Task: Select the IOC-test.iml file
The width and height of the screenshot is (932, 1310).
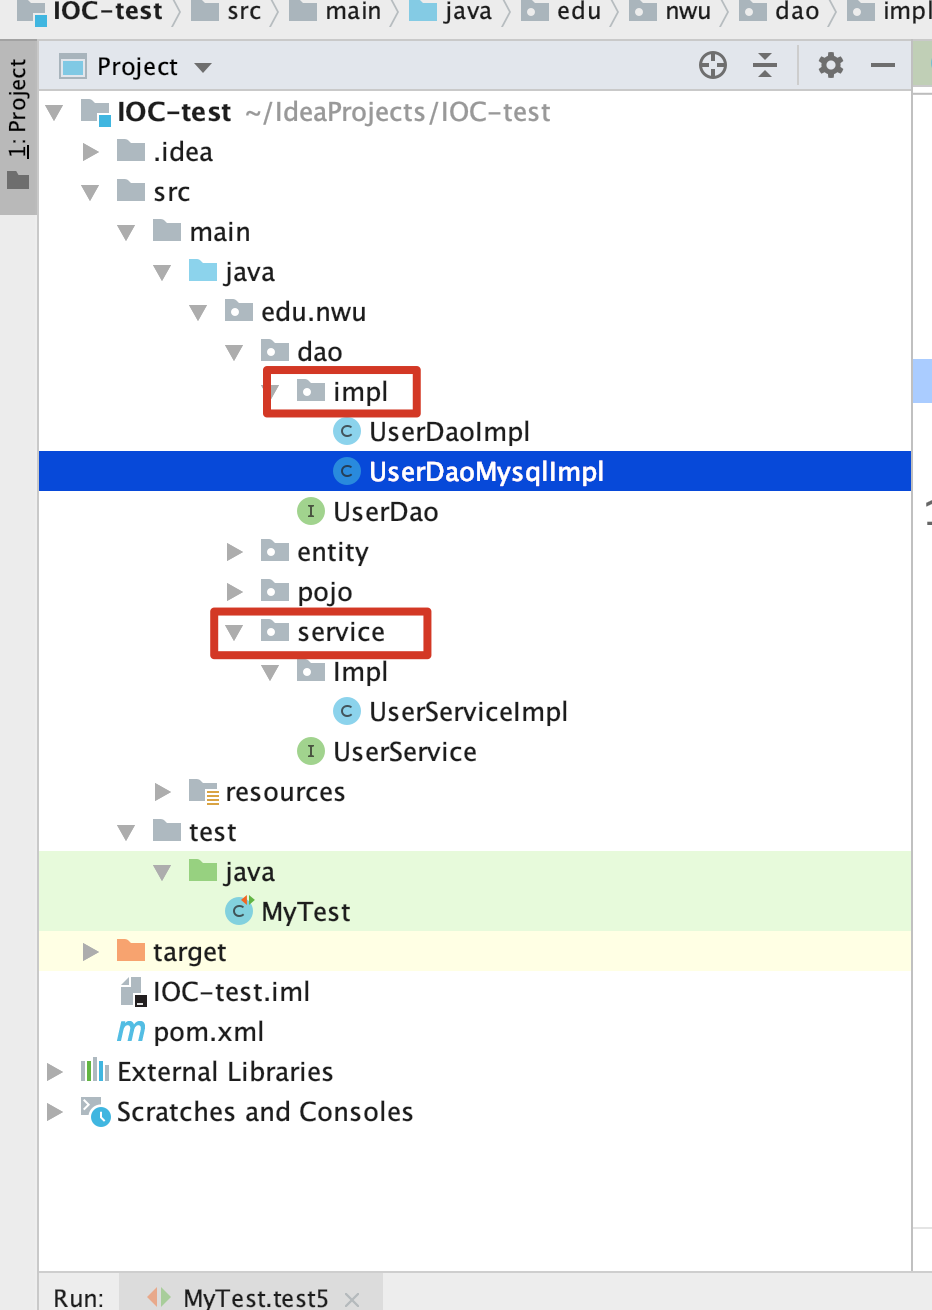Action: pyautogui.click(x=231, y=992)
